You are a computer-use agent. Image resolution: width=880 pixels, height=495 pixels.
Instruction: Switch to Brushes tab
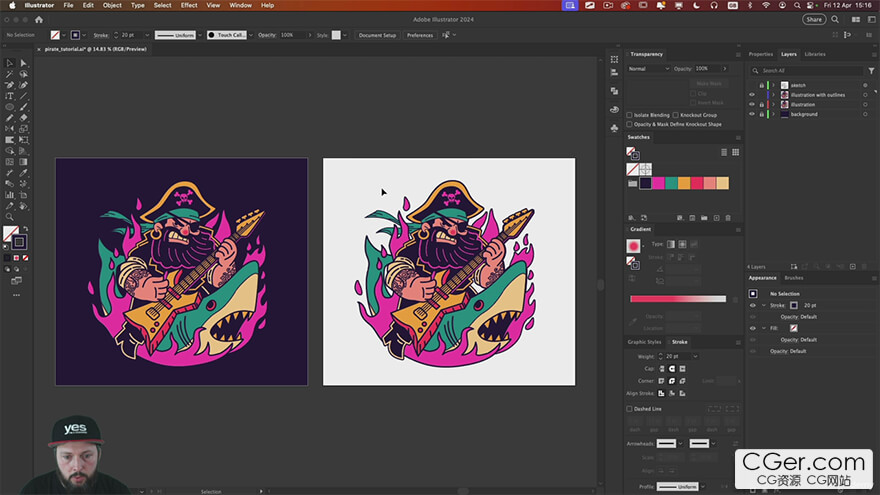pos(794,278)
